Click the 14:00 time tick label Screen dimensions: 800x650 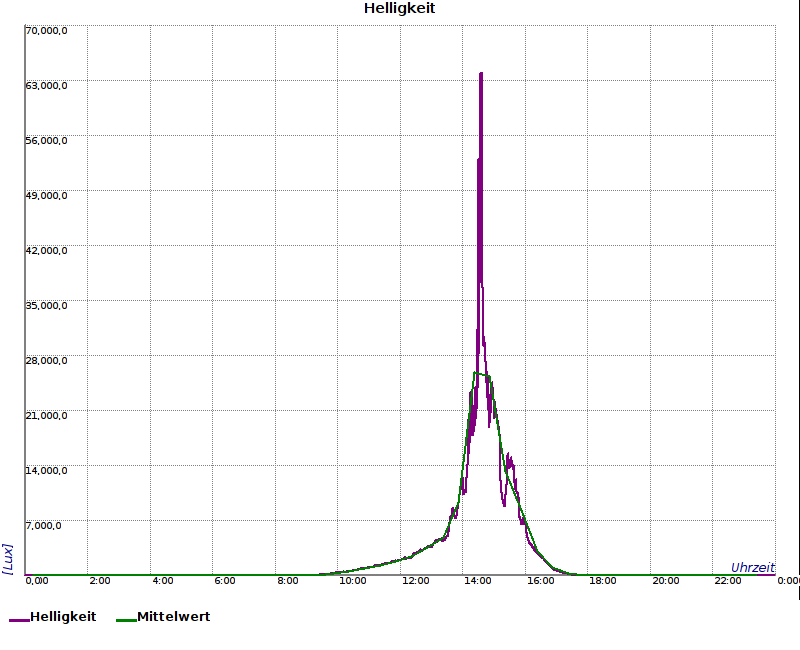(x=478, y=581)
